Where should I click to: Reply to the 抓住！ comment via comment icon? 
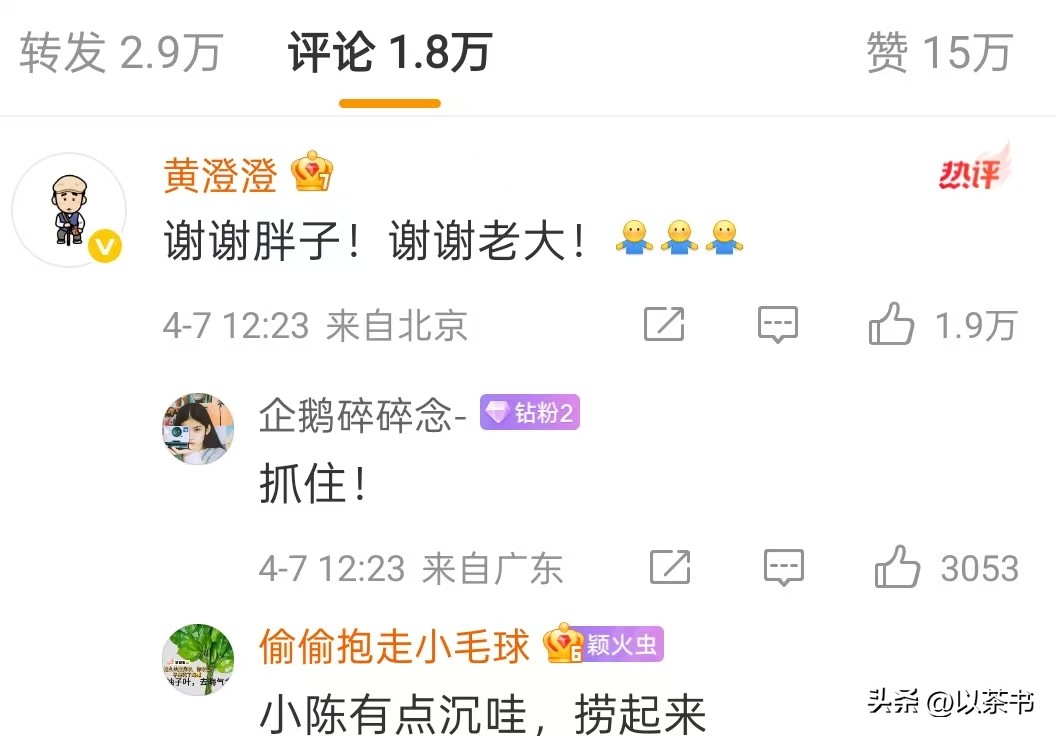click(784, 567)
